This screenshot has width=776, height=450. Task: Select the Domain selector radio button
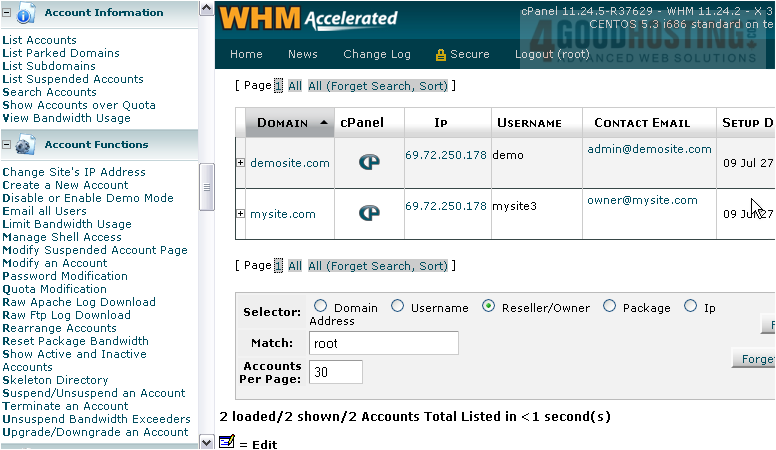pyautogui.click(x=321, y=307)
